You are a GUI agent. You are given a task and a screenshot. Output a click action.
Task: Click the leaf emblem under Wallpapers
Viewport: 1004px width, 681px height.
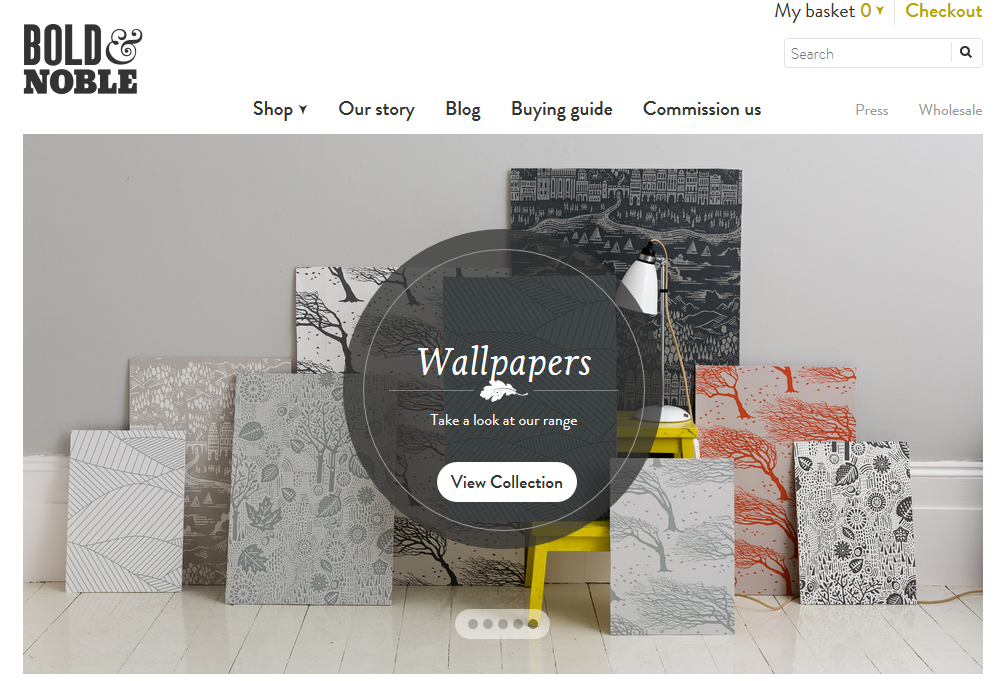coord(503,390)
